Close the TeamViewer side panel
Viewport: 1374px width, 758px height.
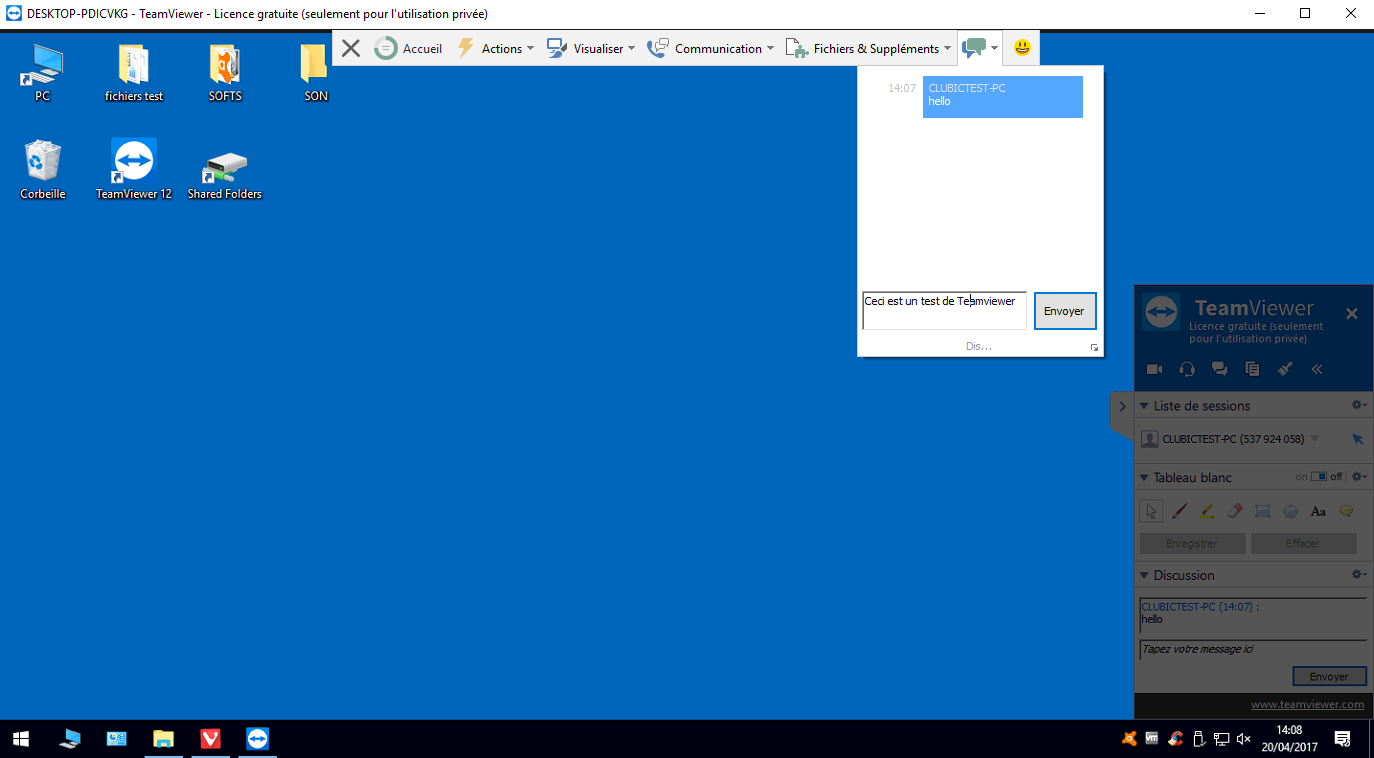(1352, 314)
